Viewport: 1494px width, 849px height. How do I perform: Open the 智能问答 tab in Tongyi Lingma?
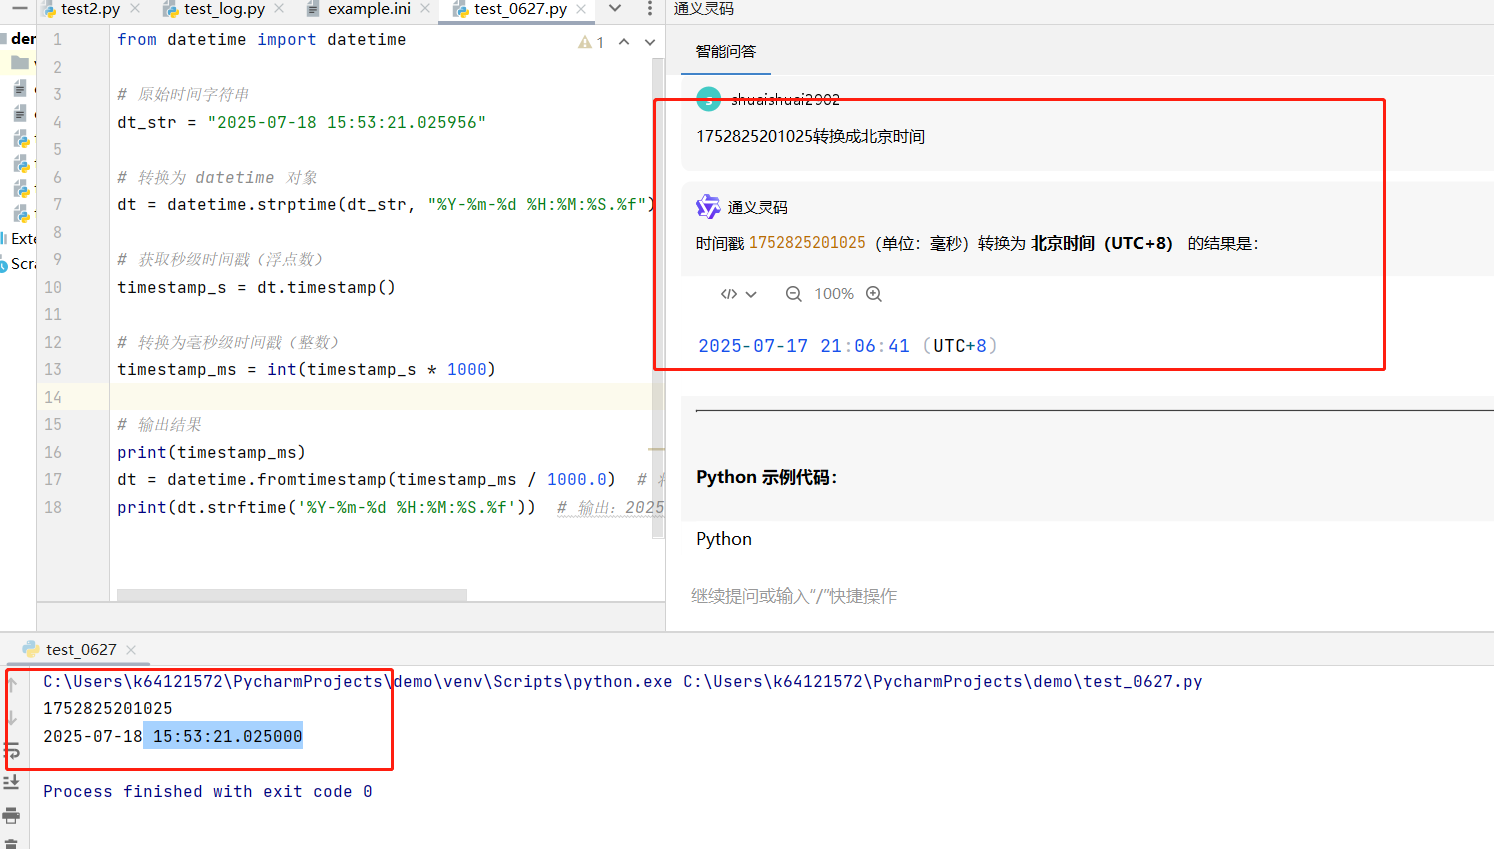pyautogui.click(x=726, y=51)
